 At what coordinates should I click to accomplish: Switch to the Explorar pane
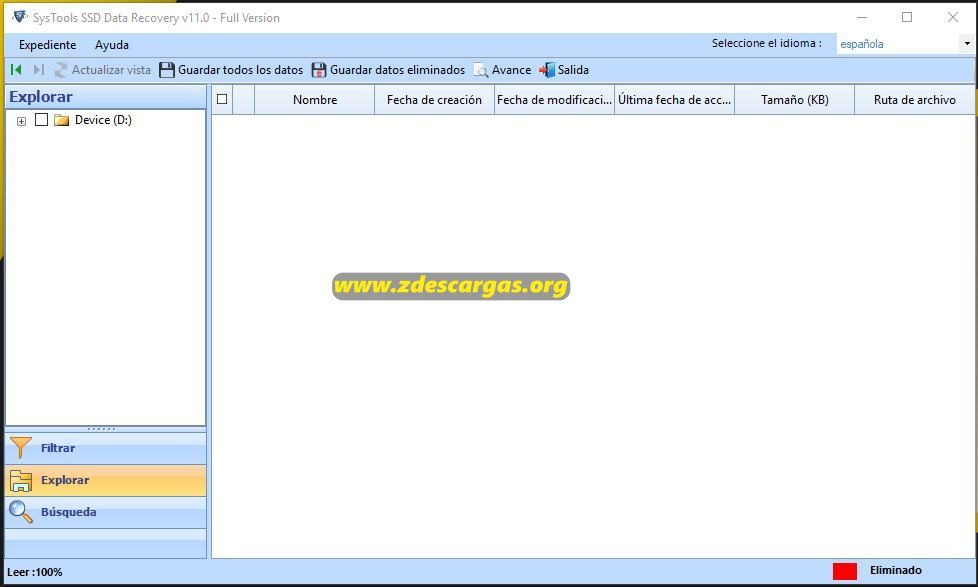coord(105,480)
